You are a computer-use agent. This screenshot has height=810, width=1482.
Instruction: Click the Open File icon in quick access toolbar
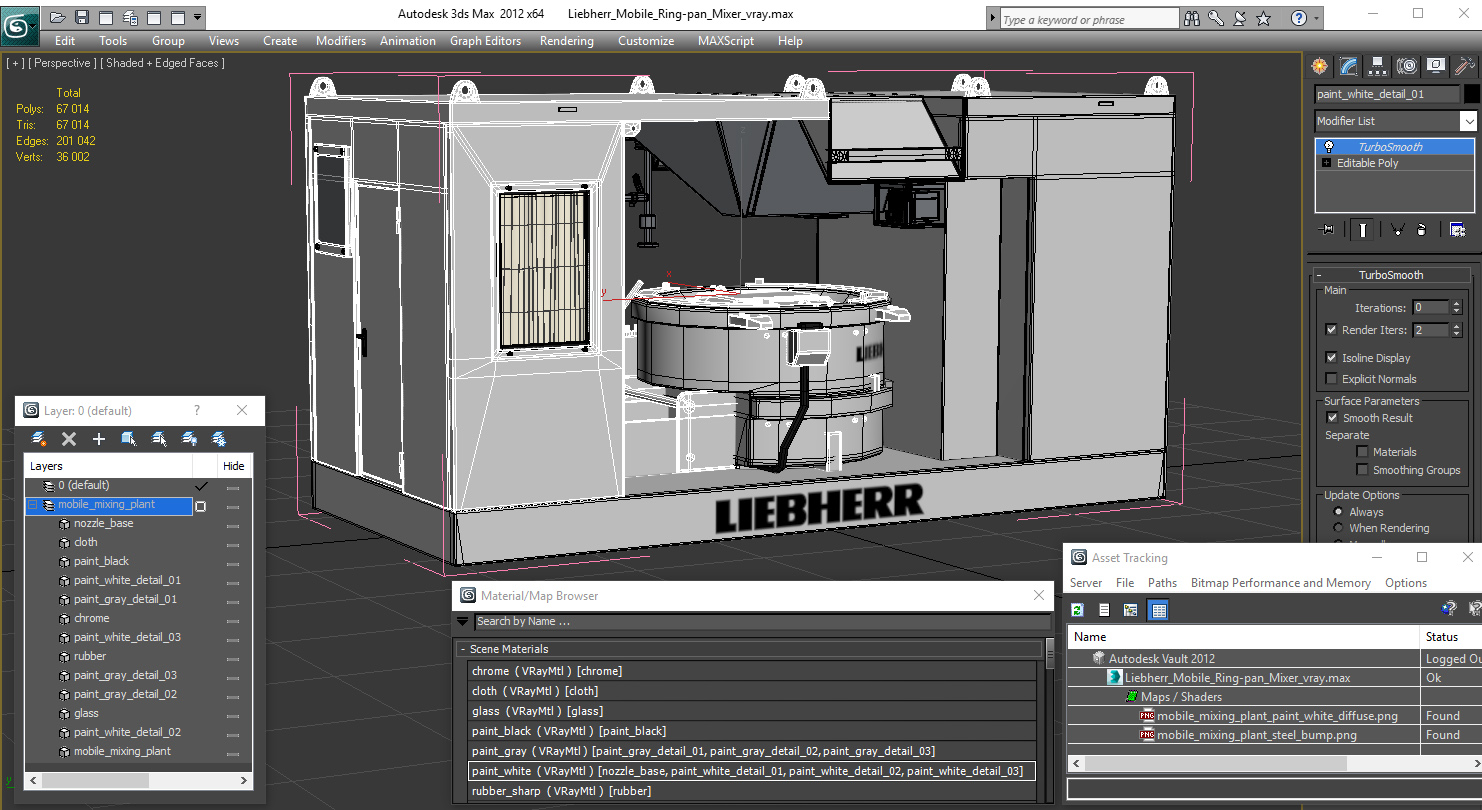click(58, 17)
